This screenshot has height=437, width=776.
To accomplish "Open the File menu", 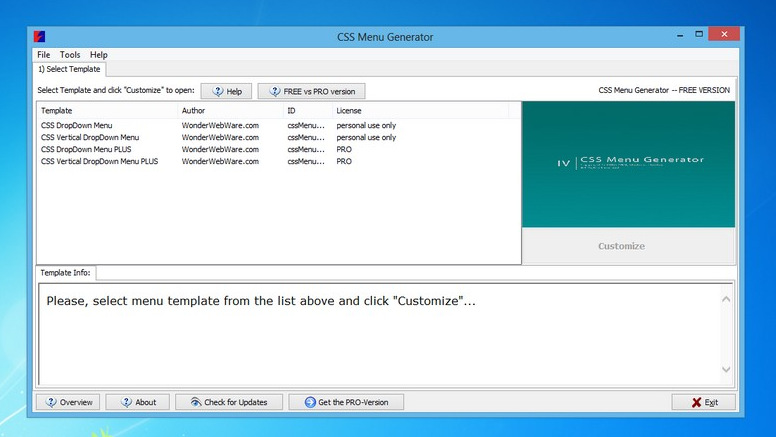I will tap(44, 55).
